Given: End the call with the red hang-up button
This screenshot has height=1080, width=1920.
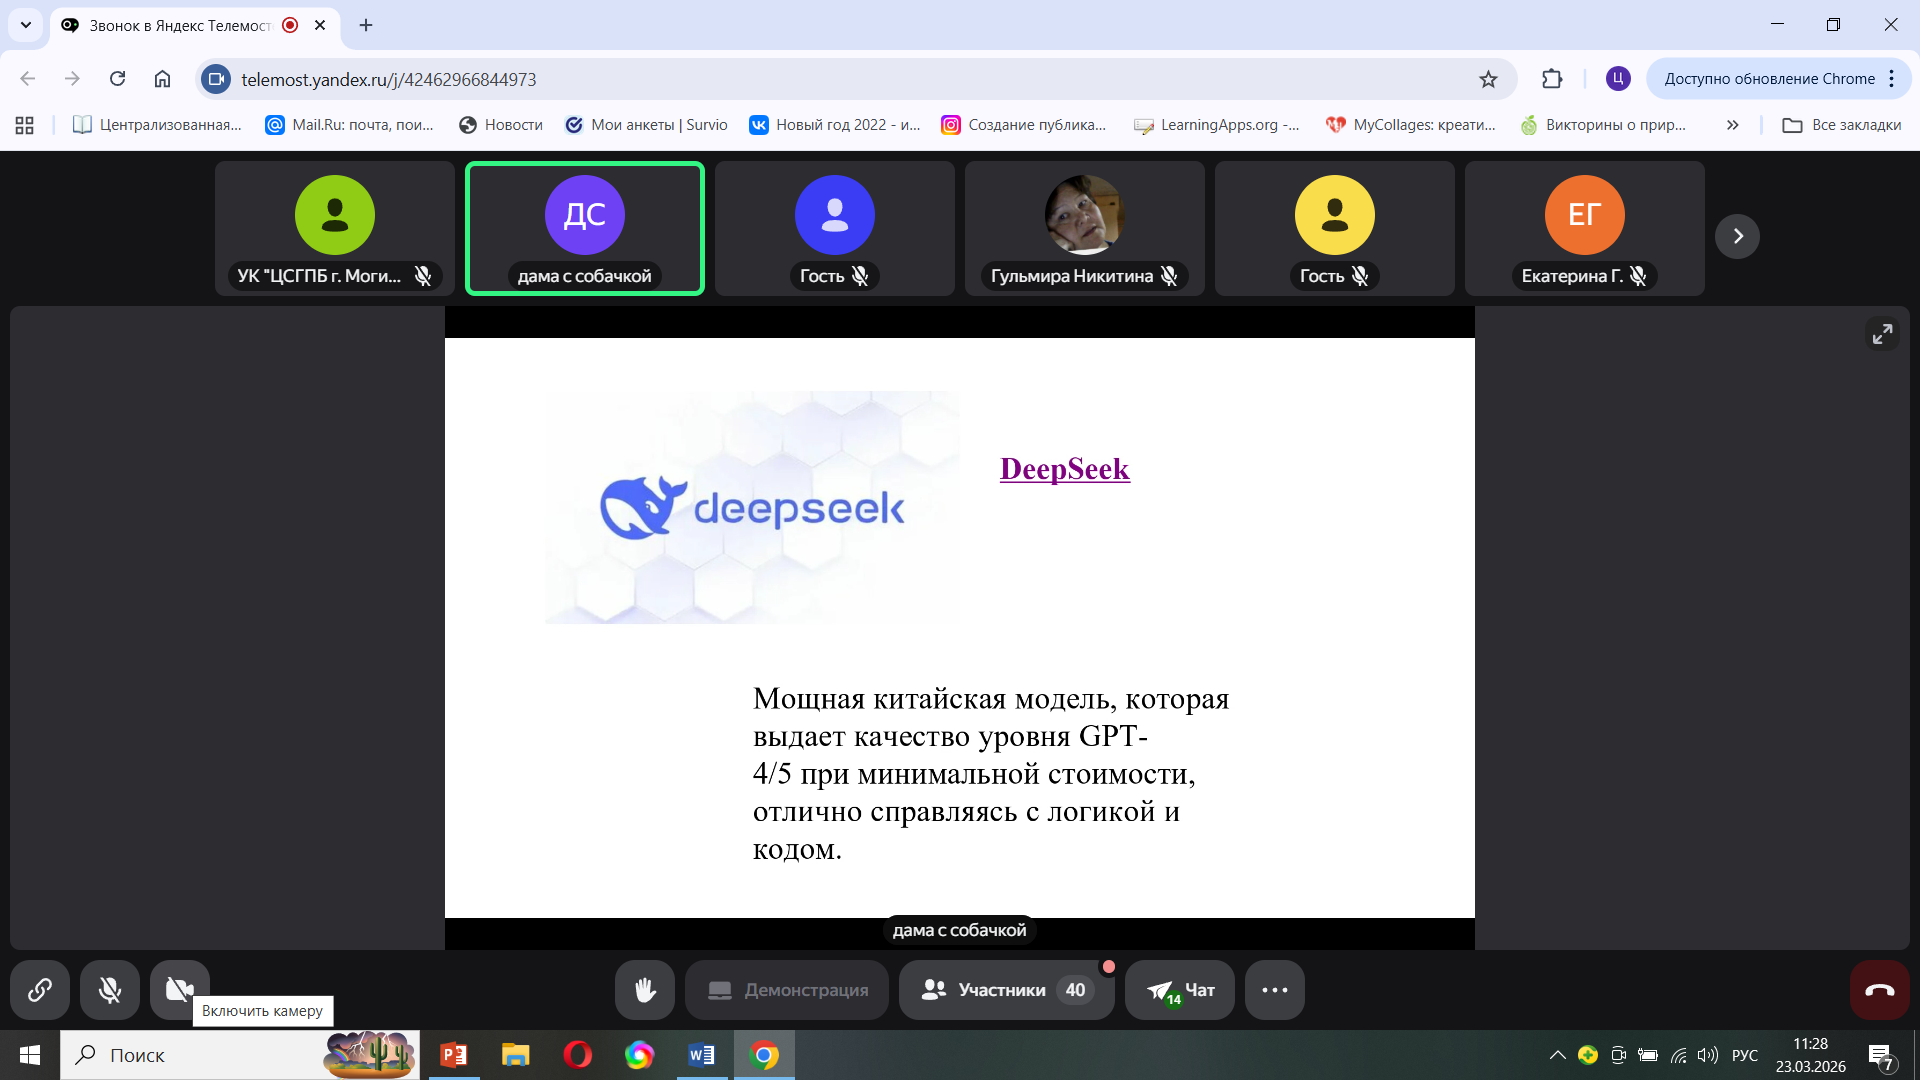Looking at the screenshot, I should (1879, 990).
